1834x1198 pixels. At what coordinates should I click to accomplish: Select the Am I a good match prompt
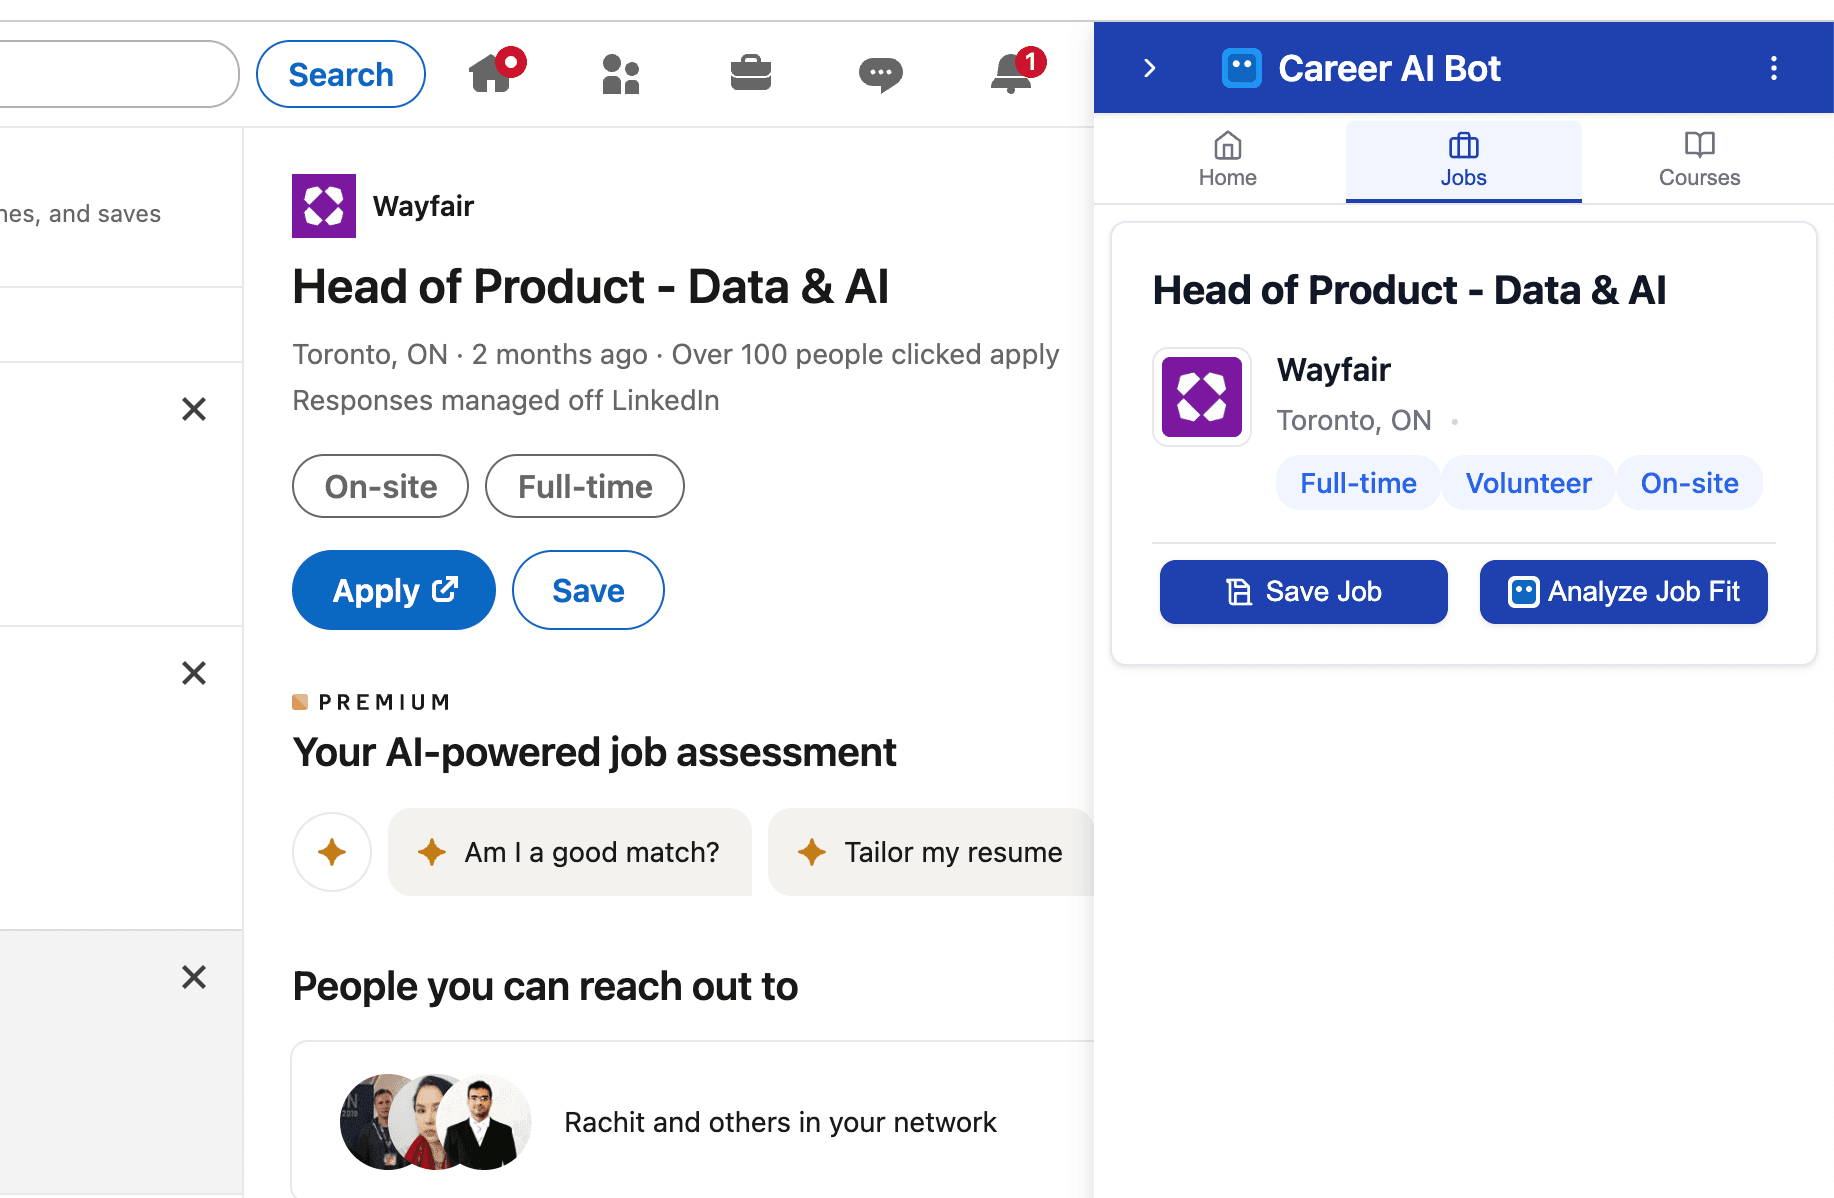(570, 852)
